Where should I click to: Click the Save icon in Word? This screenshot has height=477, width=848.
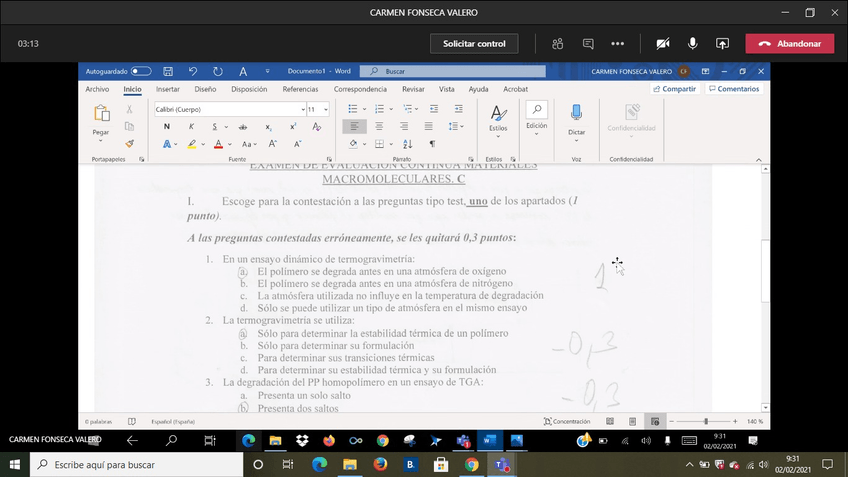coord(168,72)
